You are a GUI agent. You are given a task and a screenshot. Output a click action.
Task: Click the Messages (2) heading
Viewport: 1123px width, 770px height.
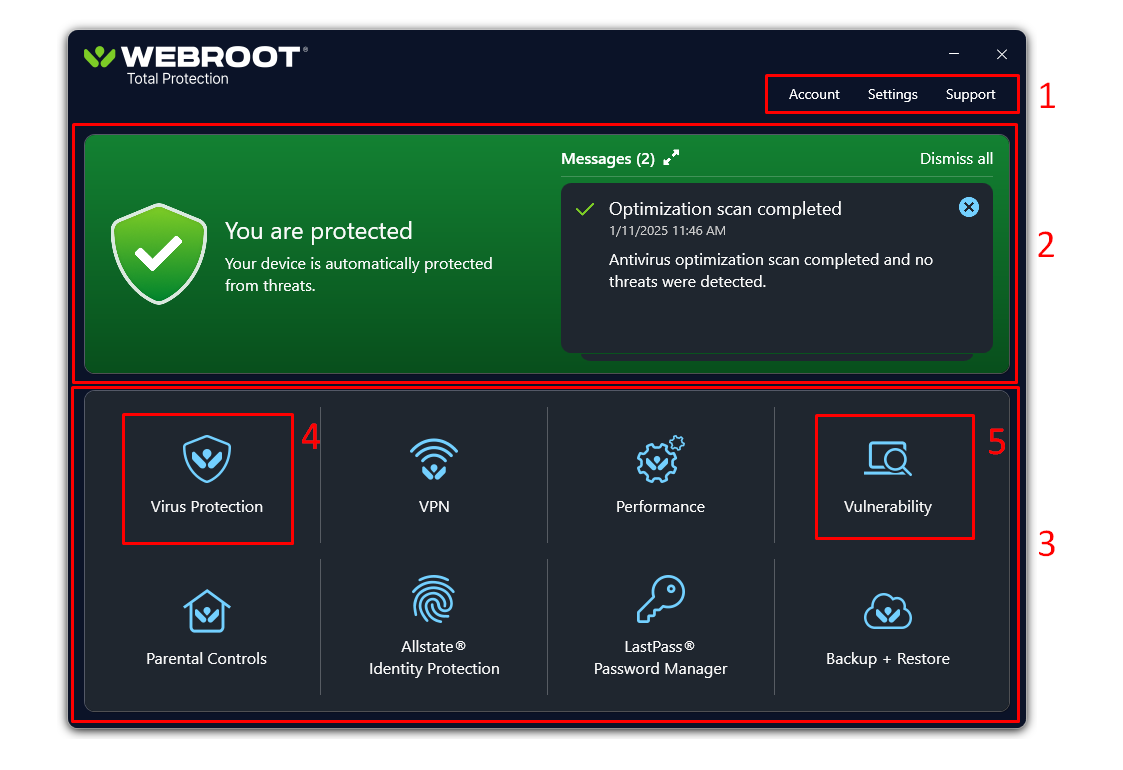coord(607,158)
